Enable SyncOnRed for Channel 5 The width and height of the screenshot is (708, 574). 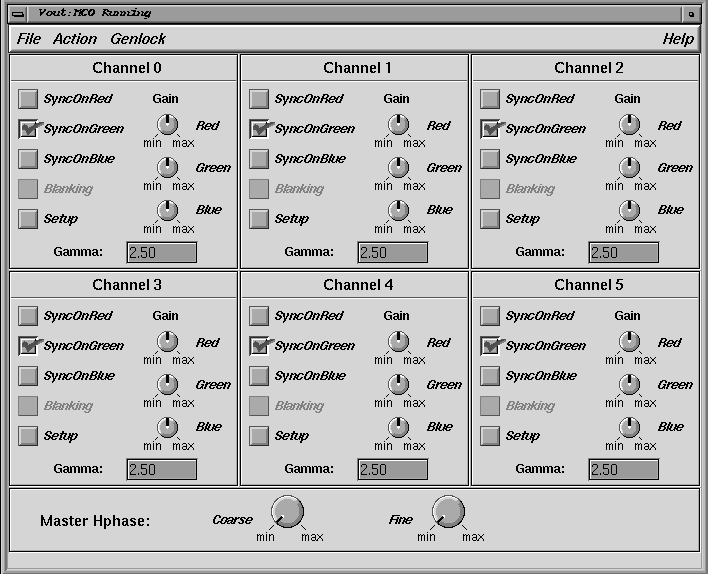point(490,316)
